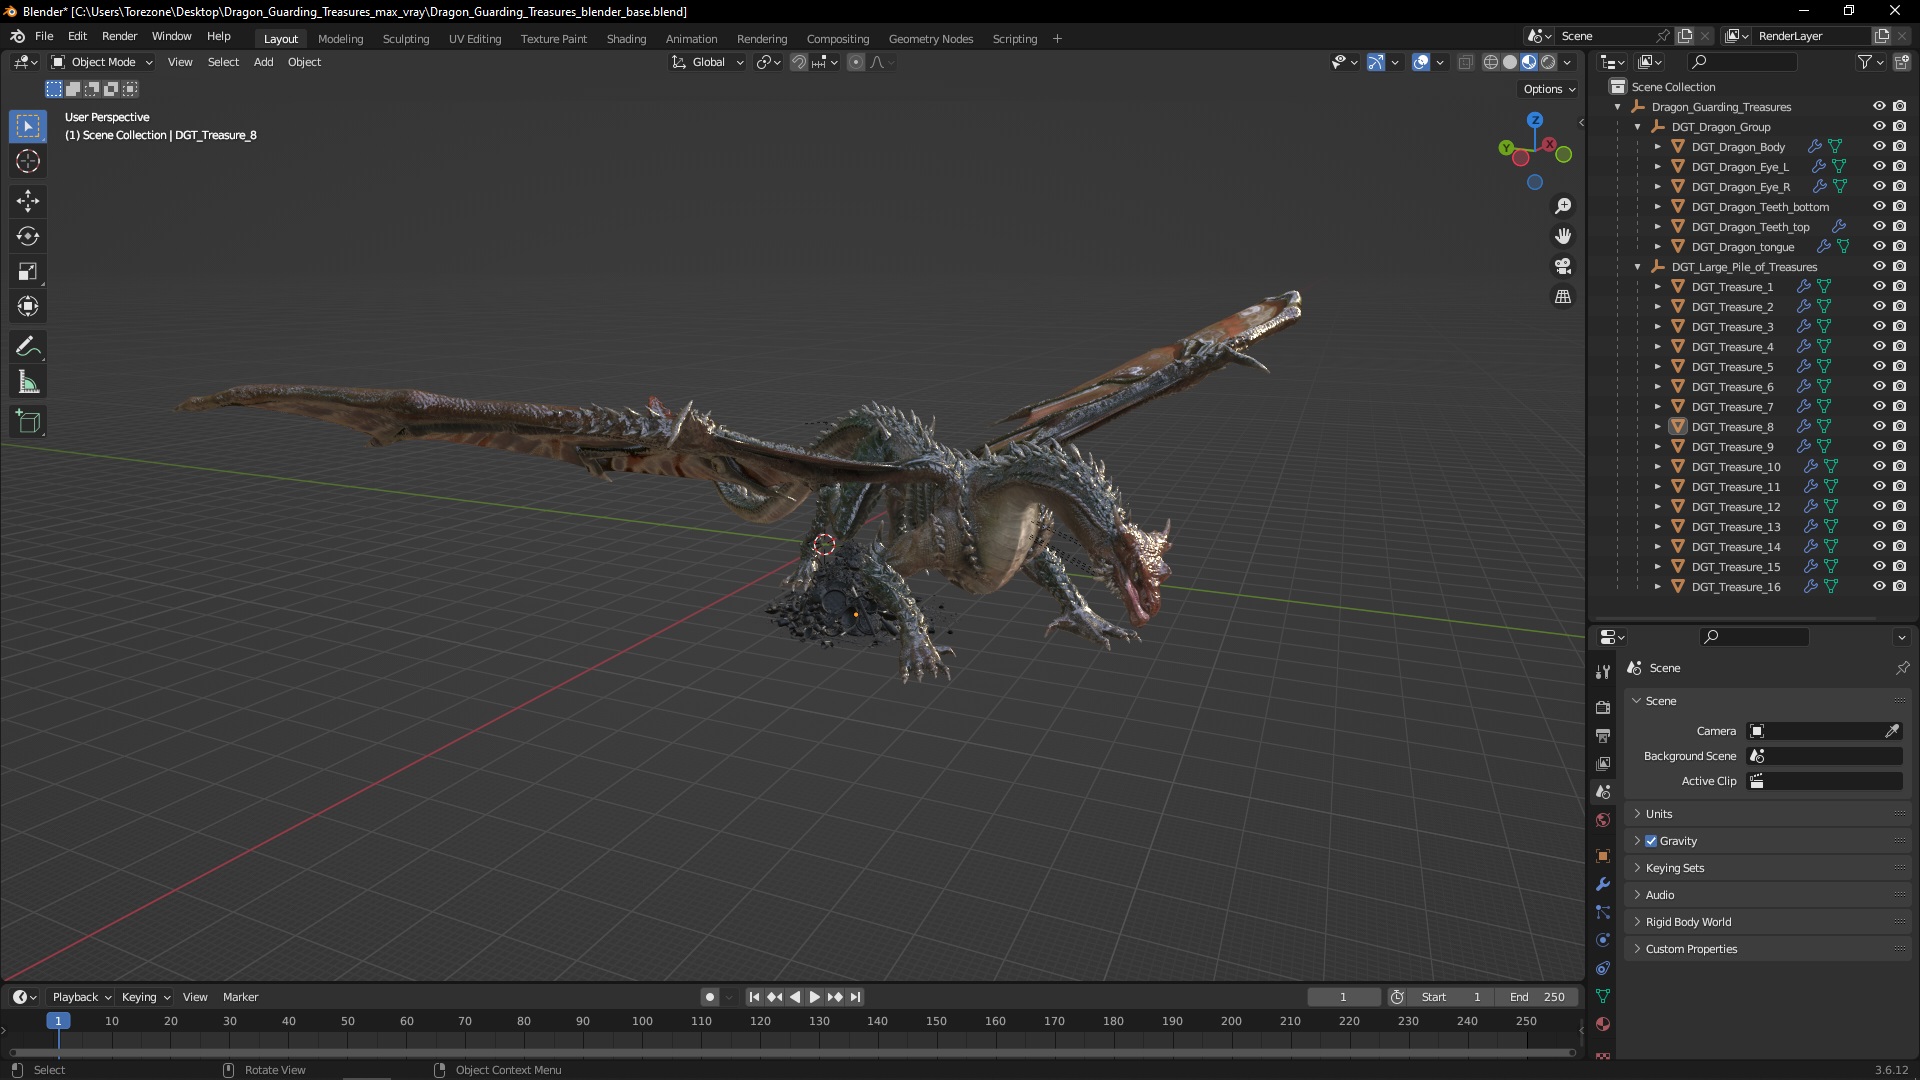Screen dimensions: 1920x1080
Task: Switch orthographic/perspective grid icon
Action: pos(1563,297)
